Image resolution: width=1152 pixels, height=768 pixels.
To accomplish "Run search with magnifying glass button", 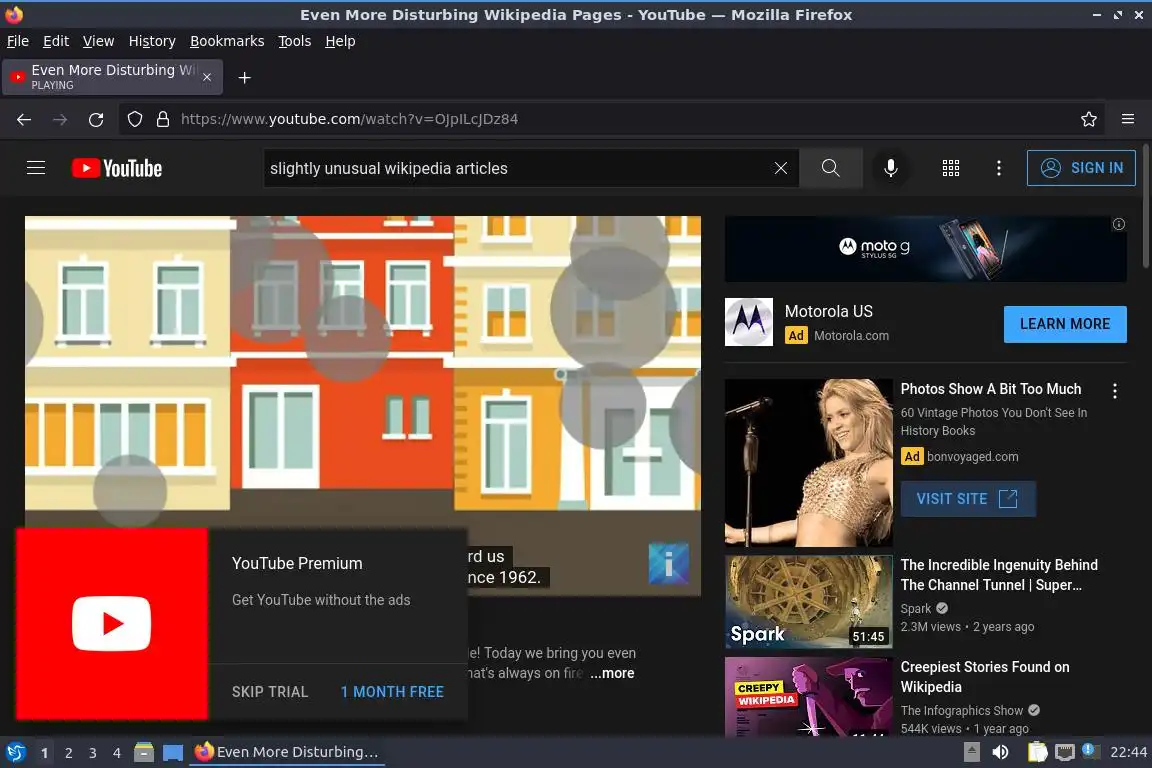I will click(x=830, y=168).
